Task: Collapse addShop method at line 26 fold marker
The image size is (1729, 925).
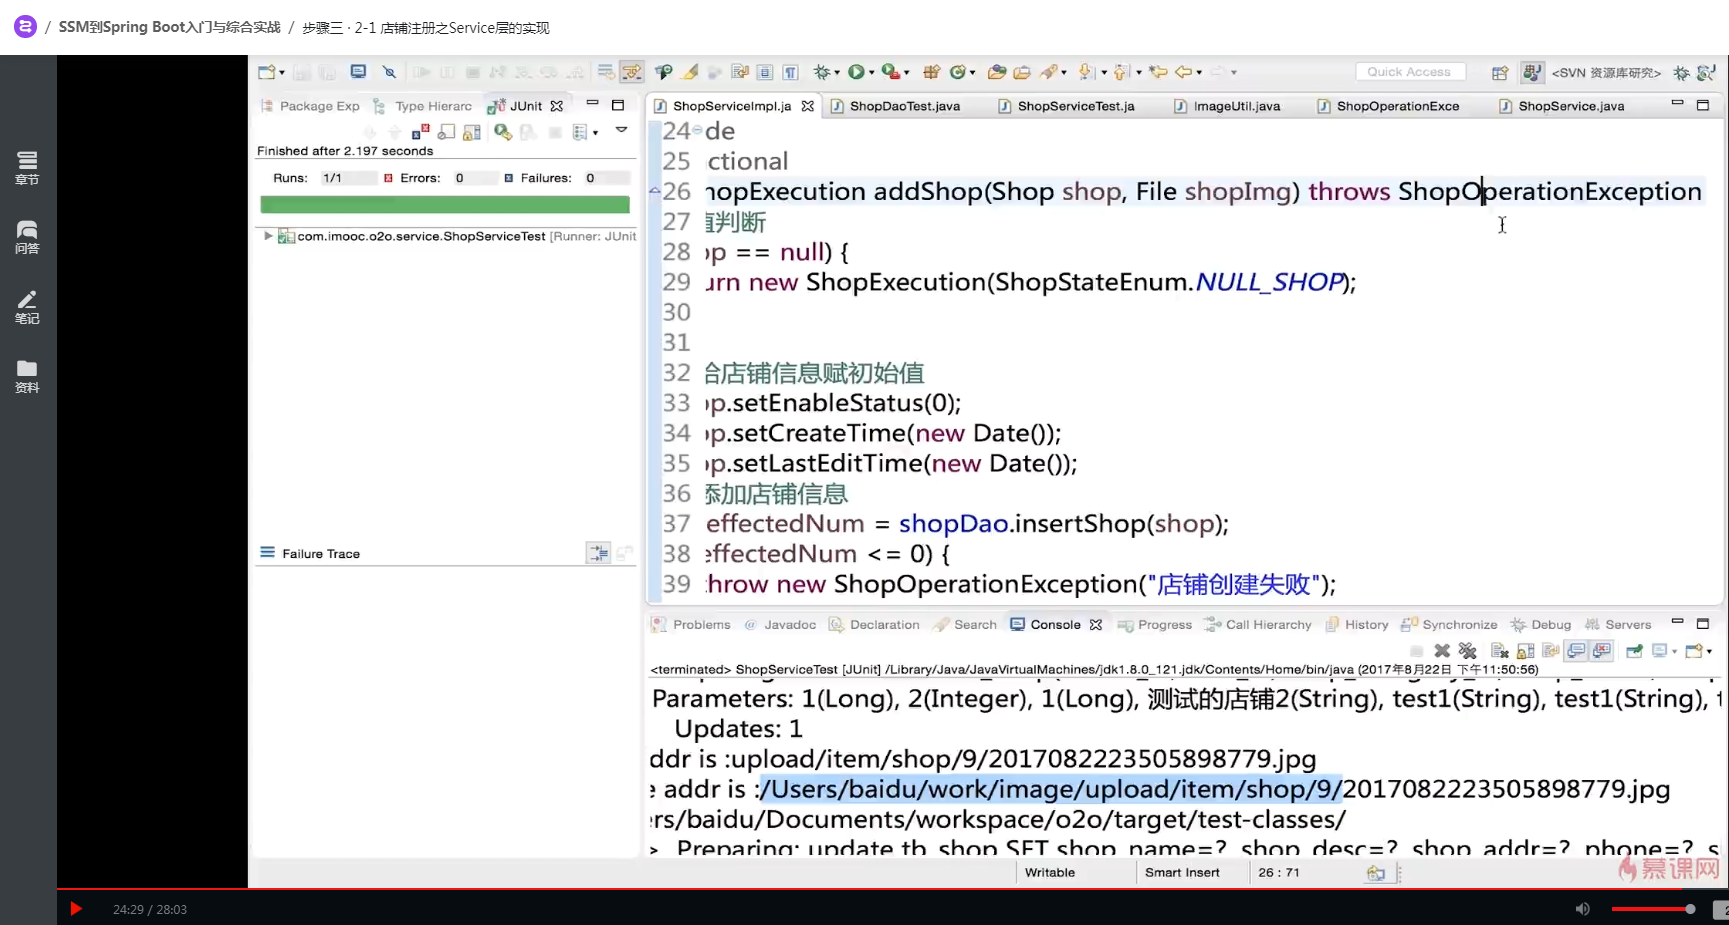Action: coord(654,191)
